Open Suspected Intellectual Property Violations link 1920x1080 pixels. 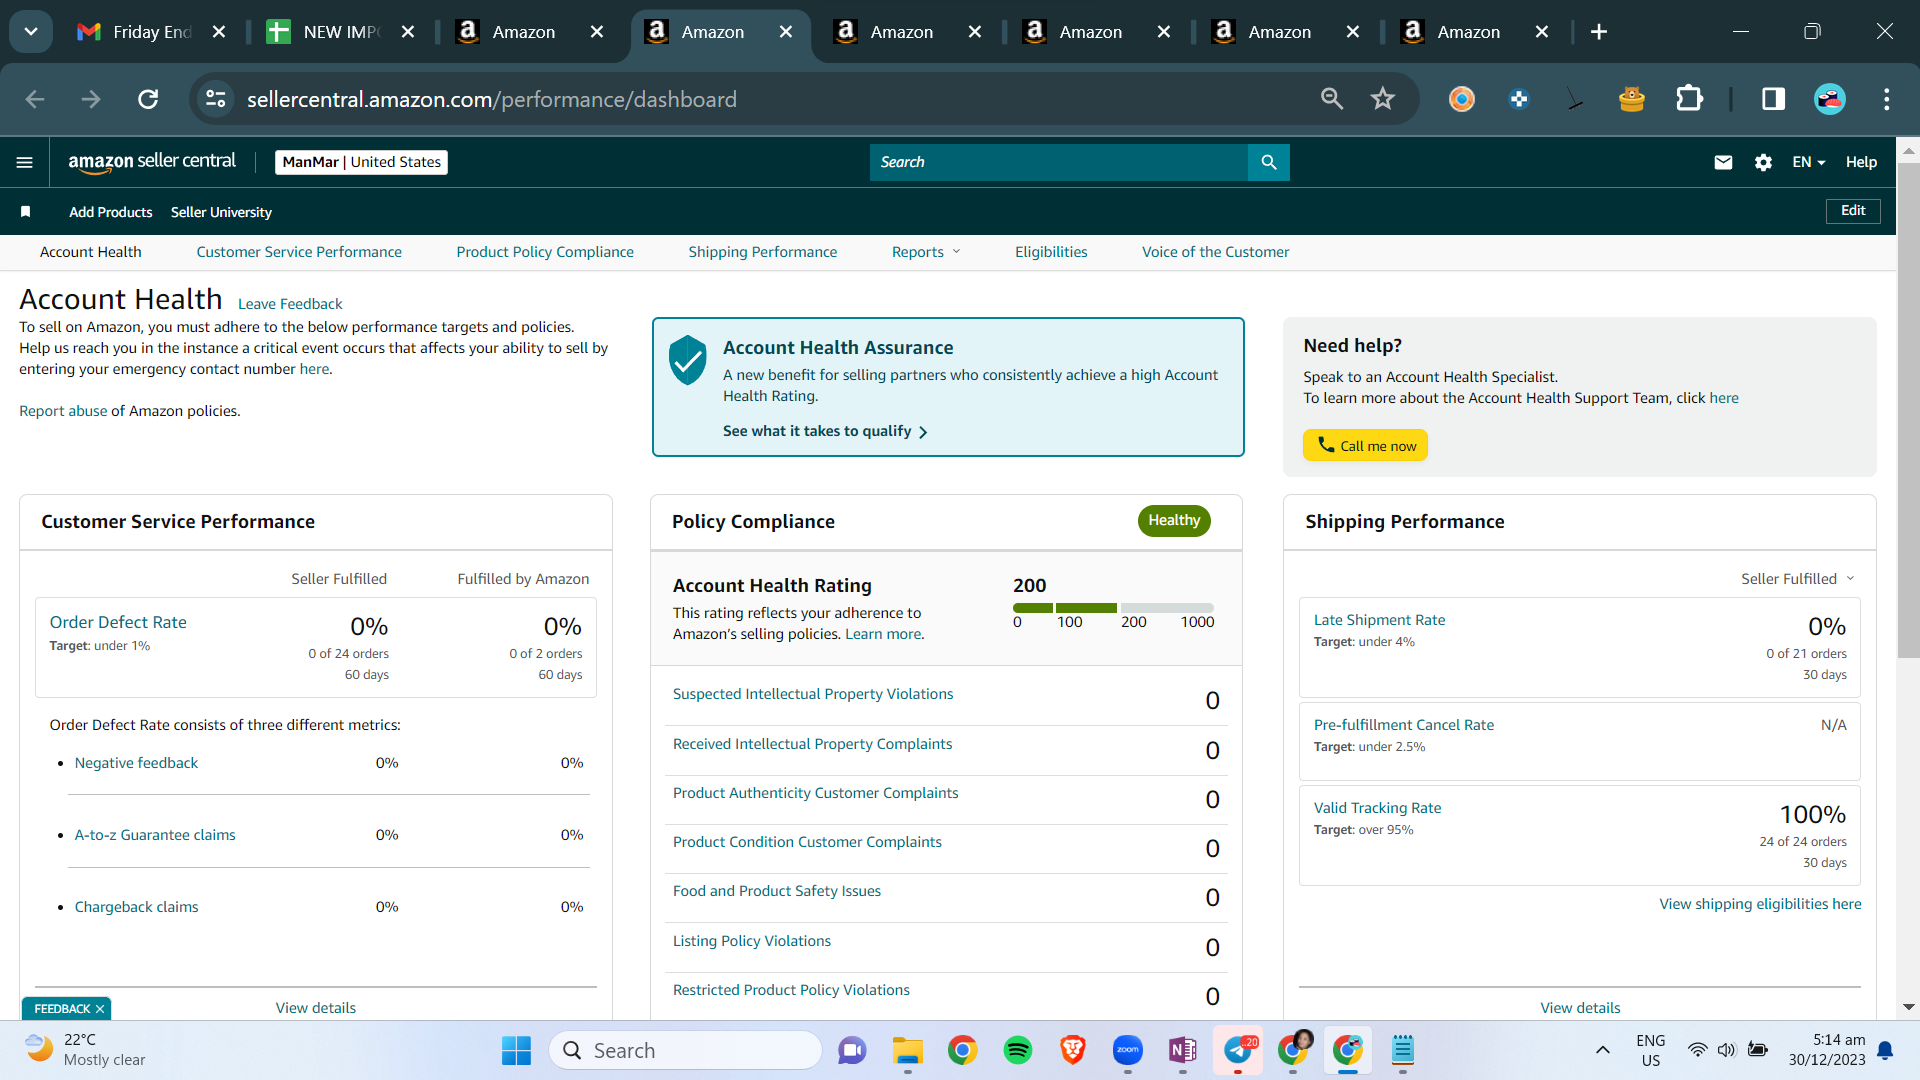813,694
